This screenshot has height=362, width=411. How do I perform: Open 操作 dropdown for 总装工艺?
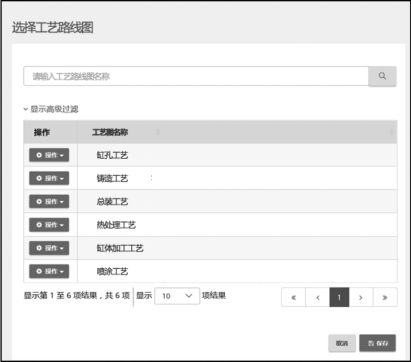click(x=49, y=201)
